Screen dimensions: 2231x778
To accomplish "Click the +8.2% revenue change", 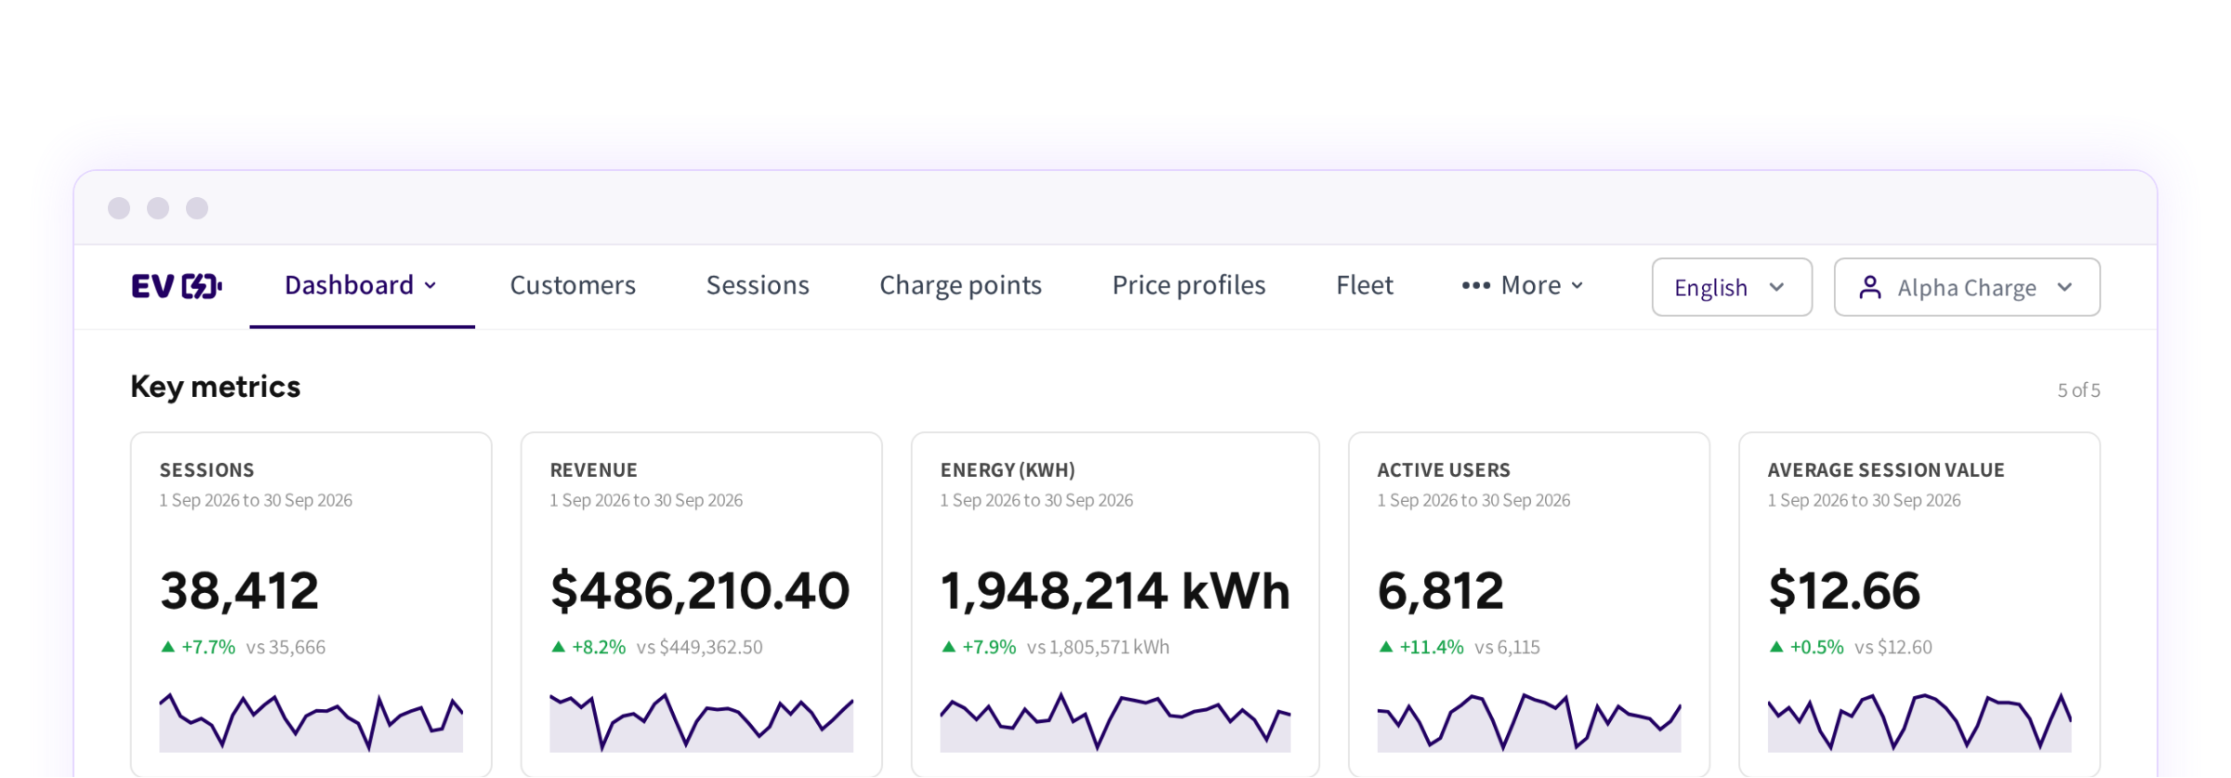I will tap(598, 647).
